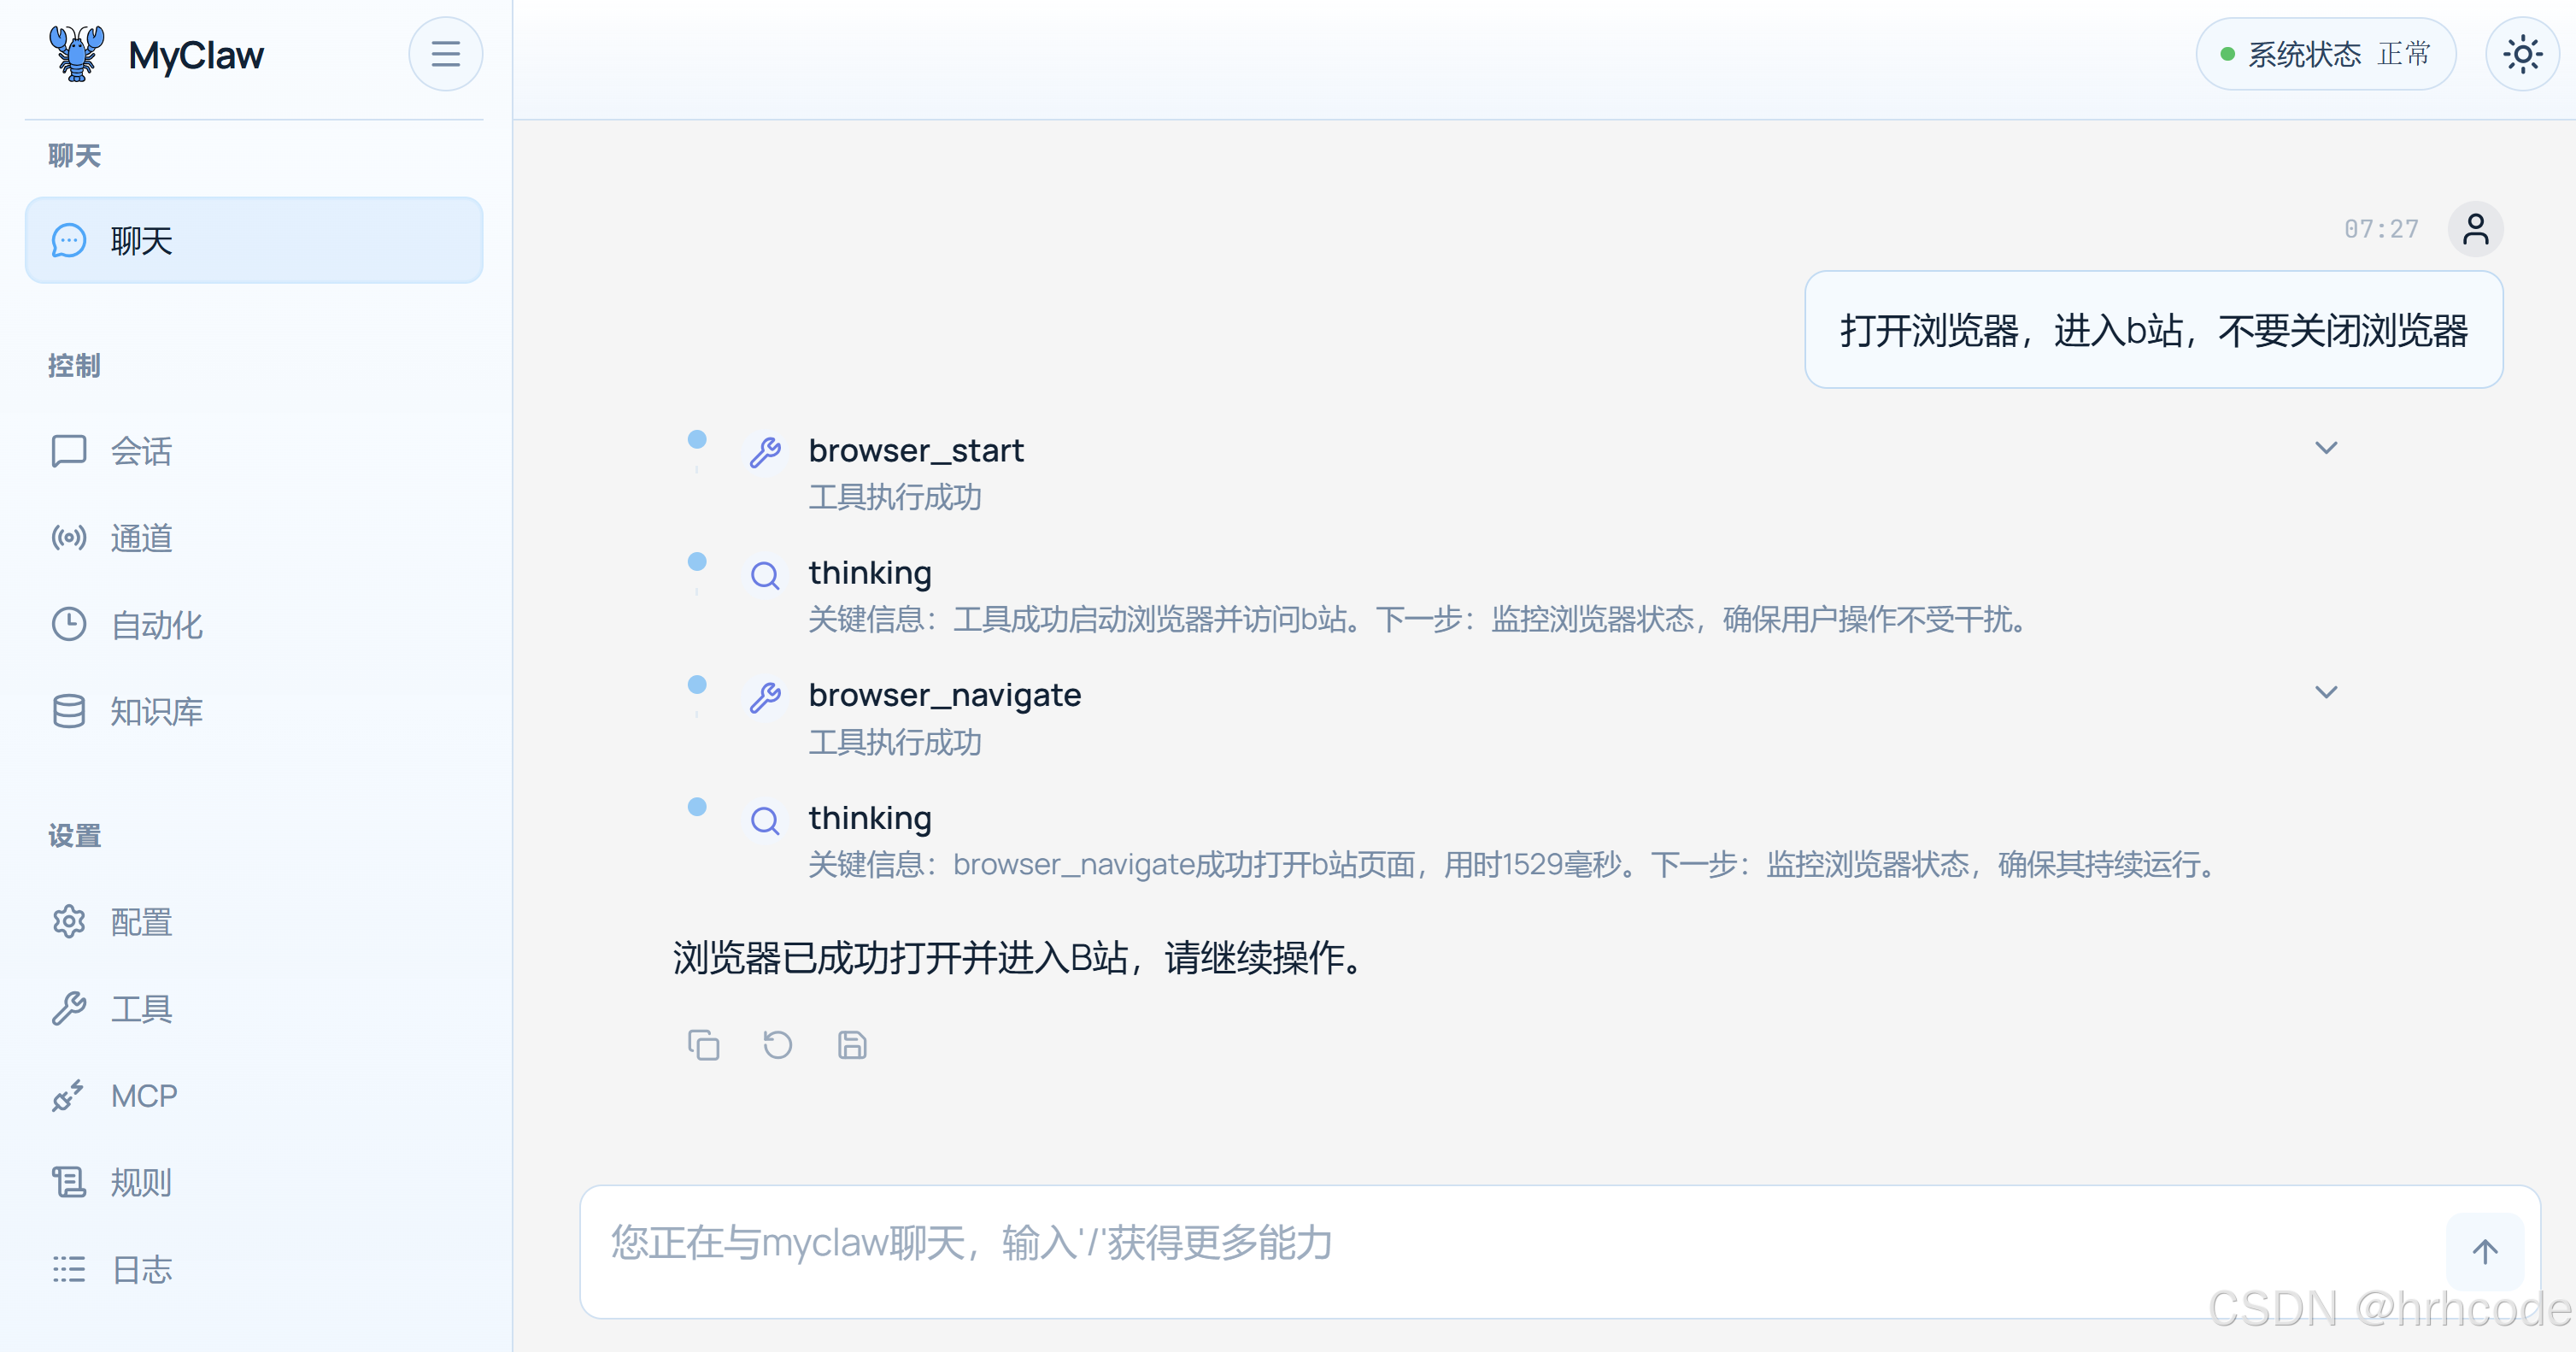This screenshot has width=2576, height=1352.
Task: Click the 系统状态 正常 status badge
Action: [x=2325, y=54]
